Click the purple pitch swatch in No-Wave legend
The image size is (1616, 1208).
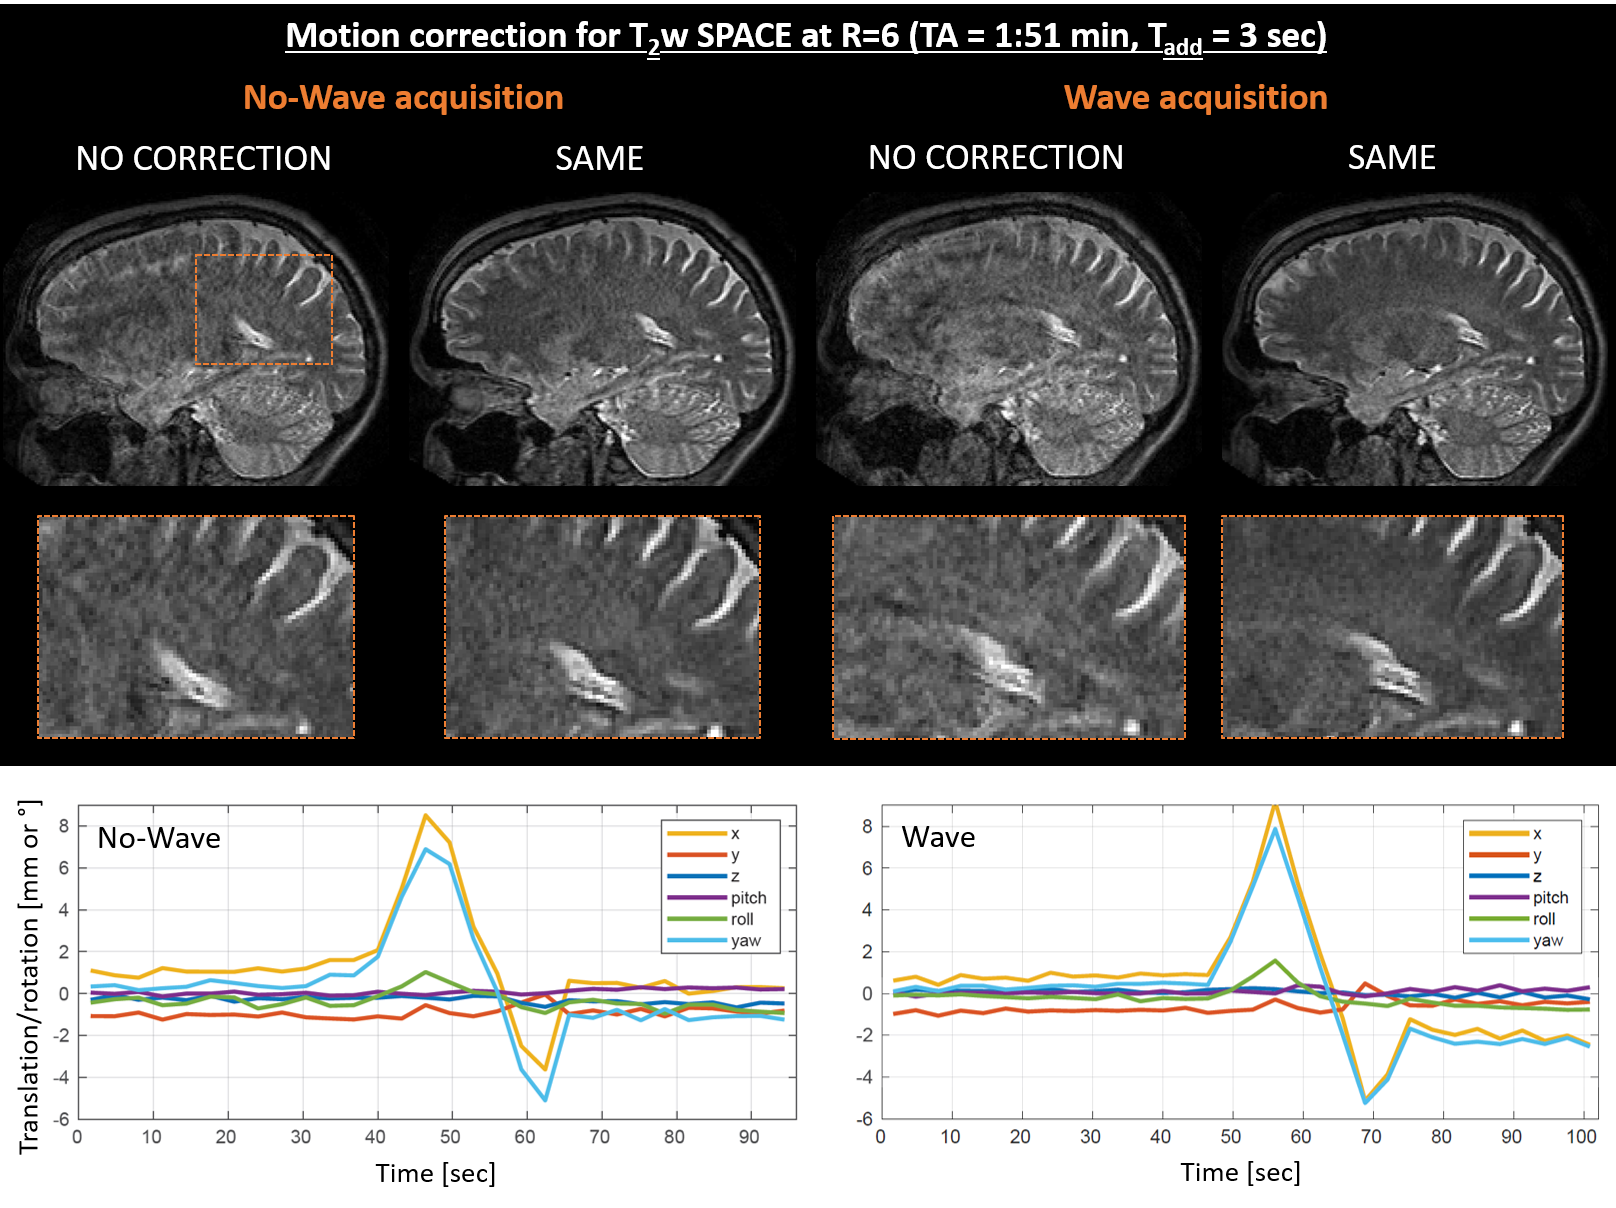tap(696, 898)
